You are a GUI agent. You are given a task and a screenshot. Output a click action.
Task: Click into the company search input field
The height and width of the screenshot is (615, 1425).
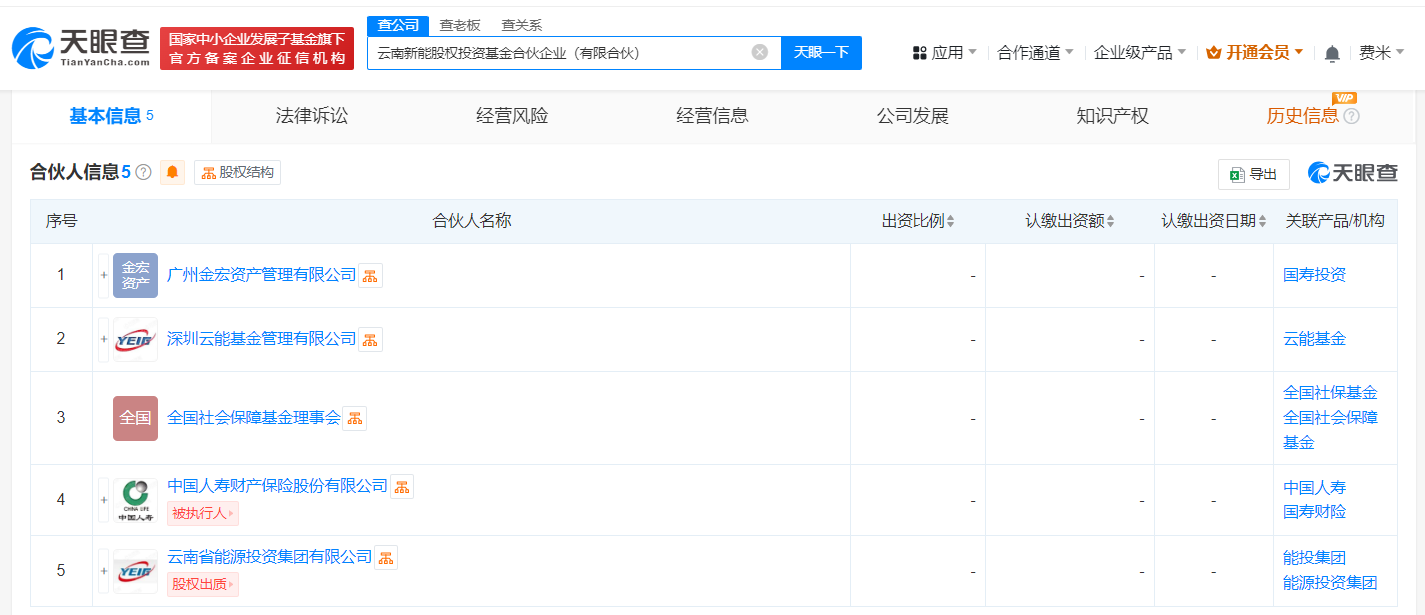560,52
